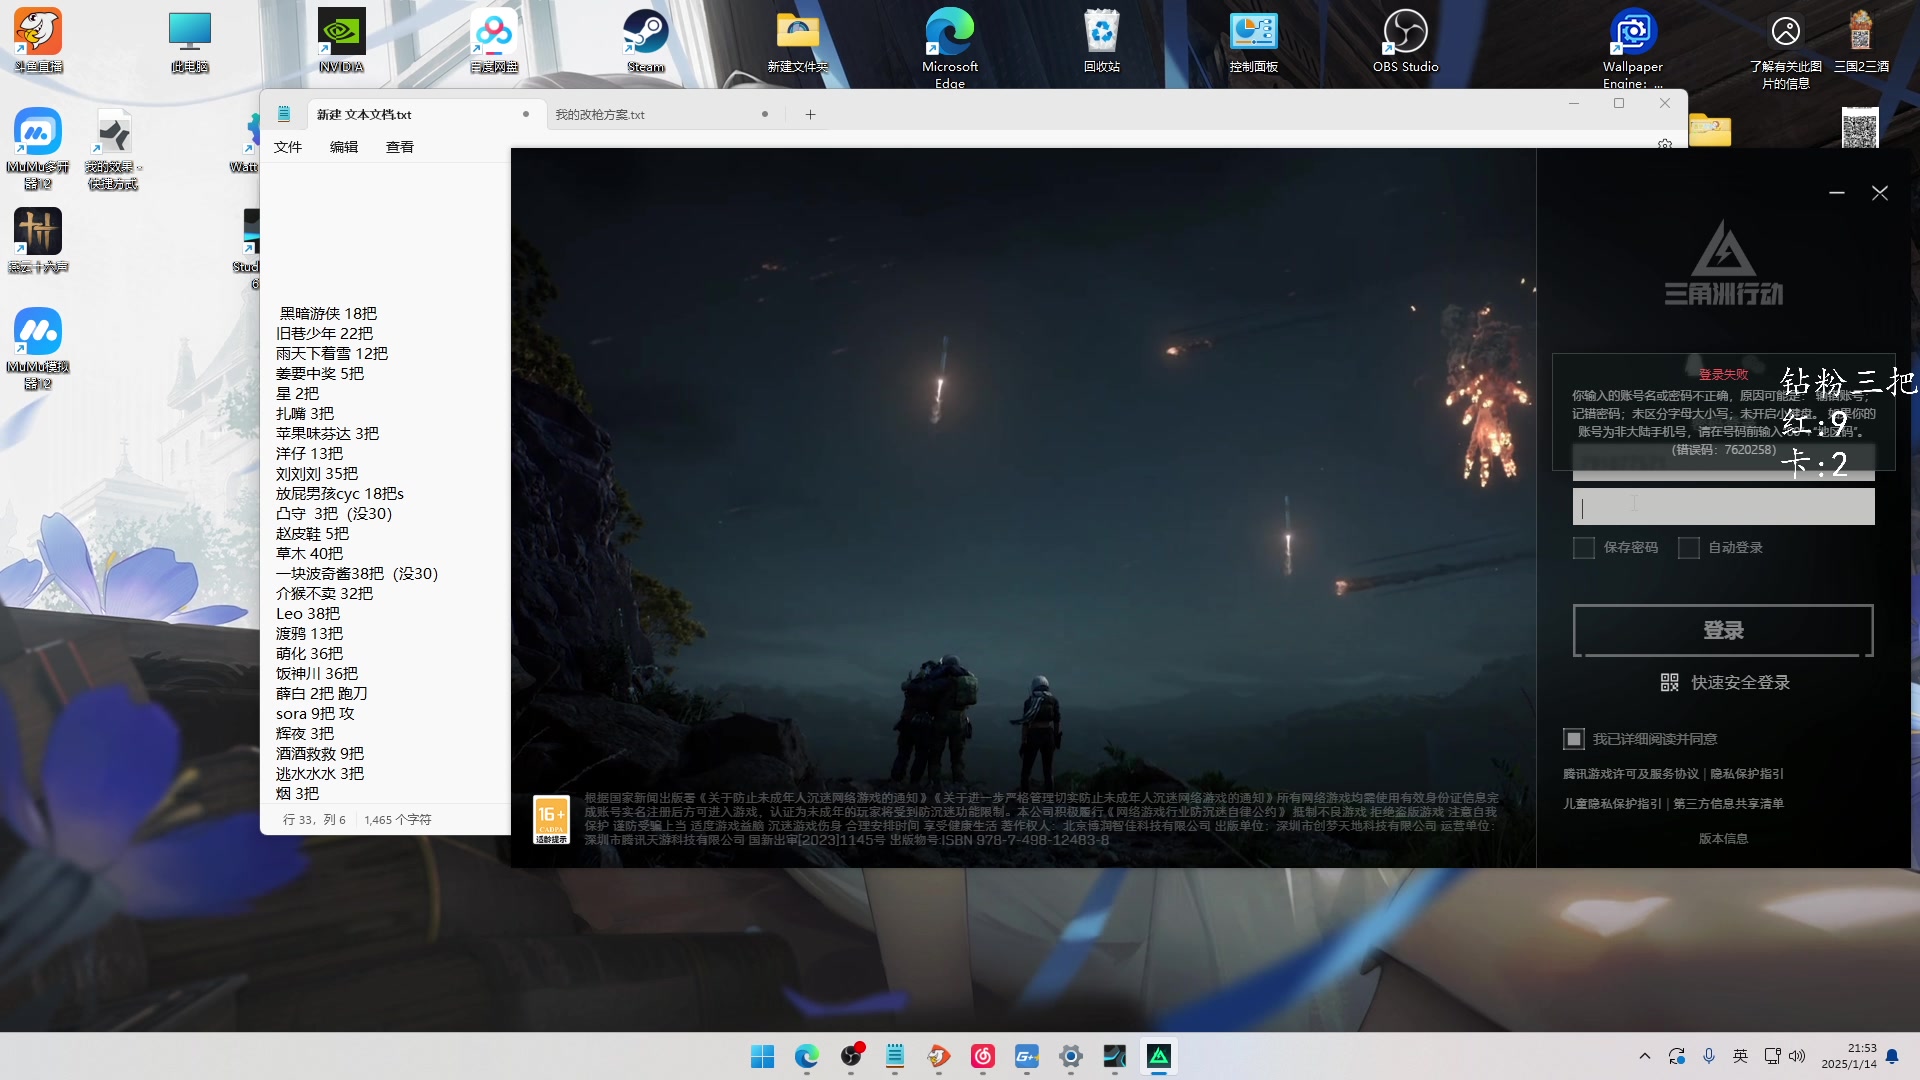This screenshot has height=1080, width=1920.
Task: Click the line 放屁男孩cyc 18把s
Action: 340,494
